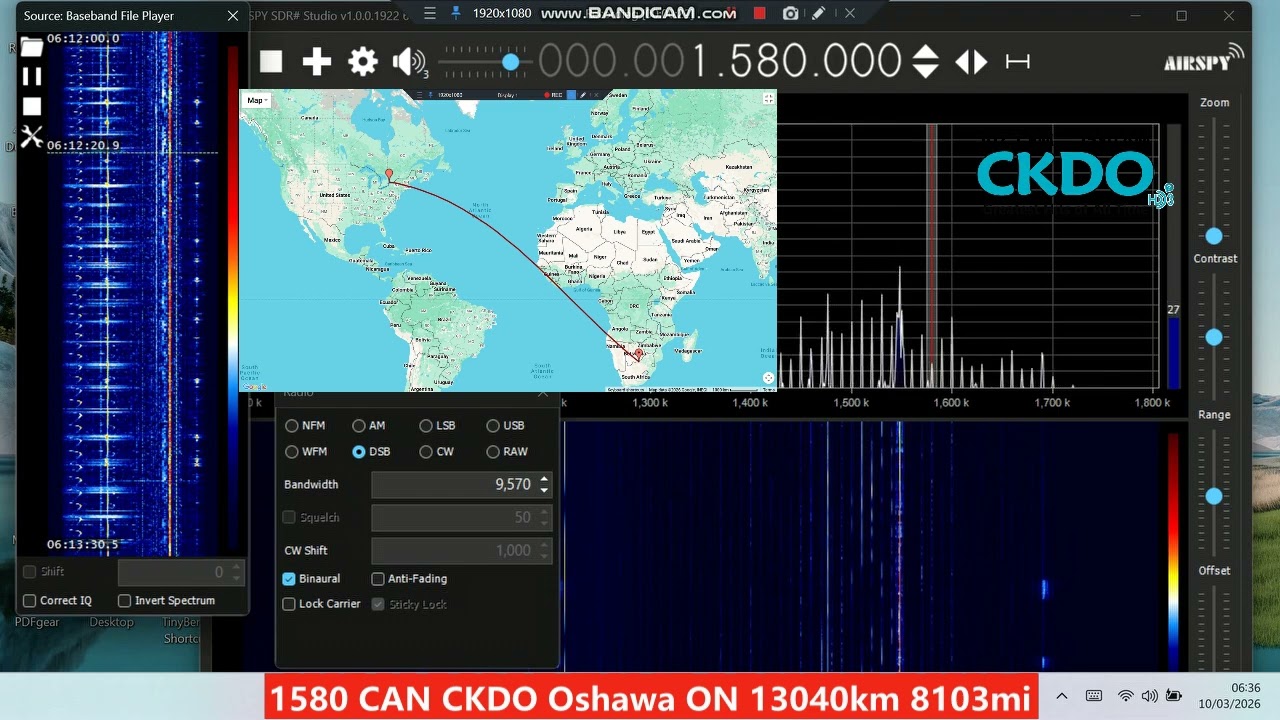Disable the Binaural checkbox
Screen dimensions: 1280x720
[x=289, y=579]
